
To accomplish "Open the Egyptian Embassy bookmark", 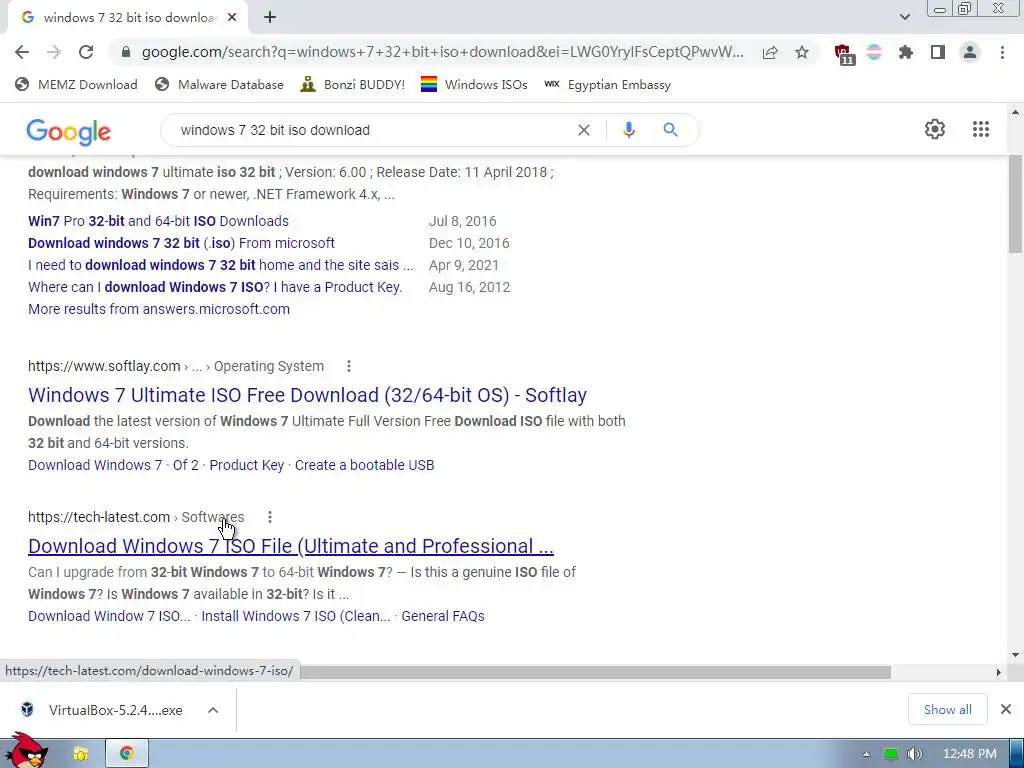I will 607,85.
